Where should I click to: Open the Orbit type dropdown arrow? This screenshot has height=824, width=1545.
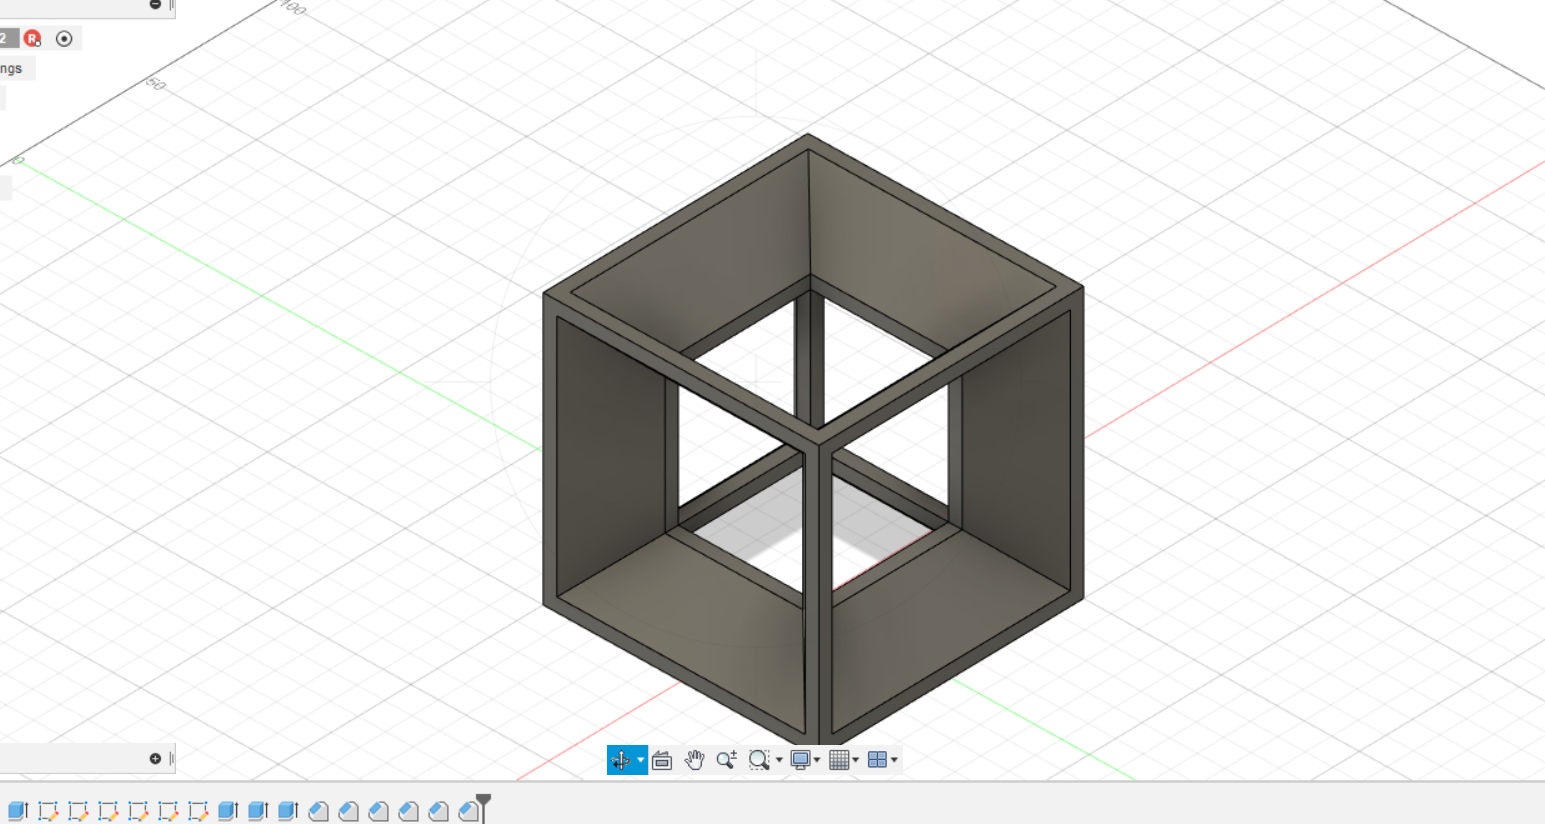(641, 760)
